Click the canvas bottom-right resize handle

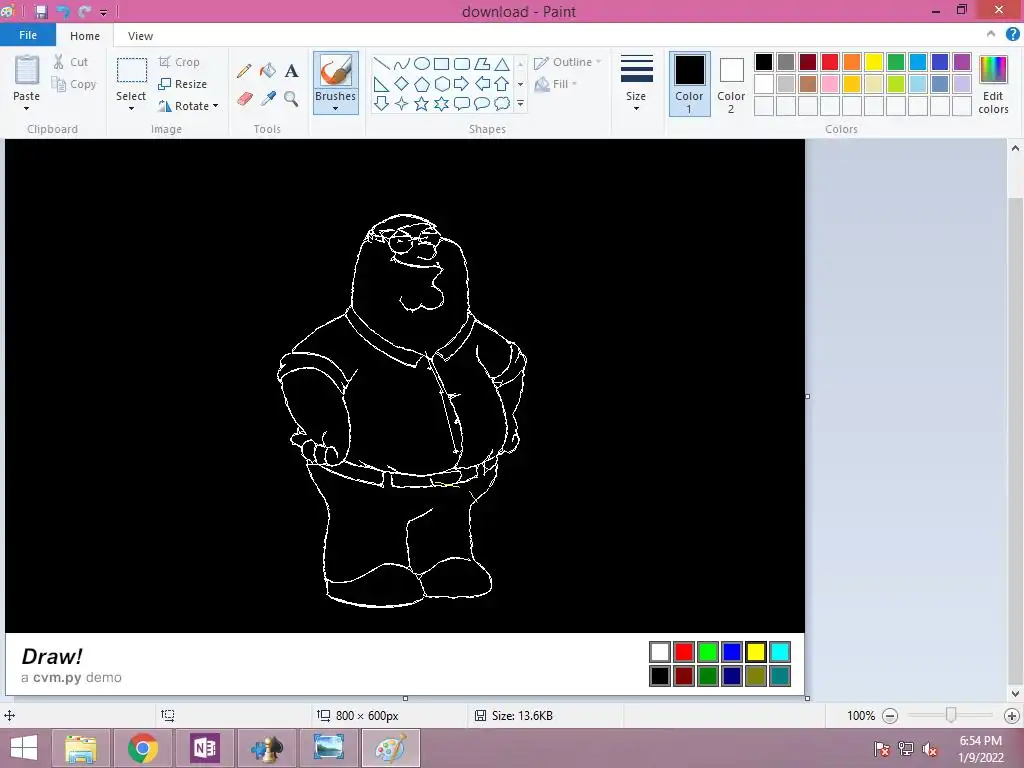click(x=808, y=698)
